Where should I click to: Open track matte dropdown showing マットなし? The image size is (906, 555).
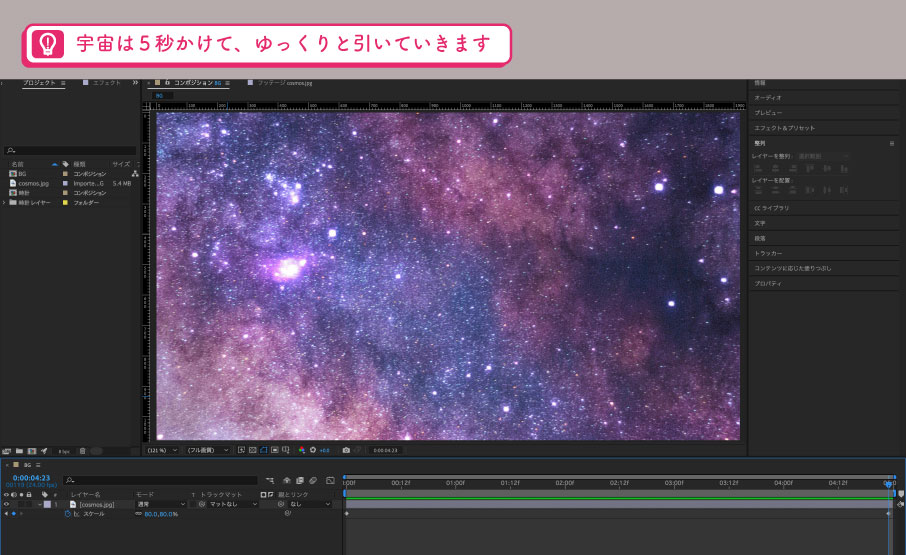(232, 505)
